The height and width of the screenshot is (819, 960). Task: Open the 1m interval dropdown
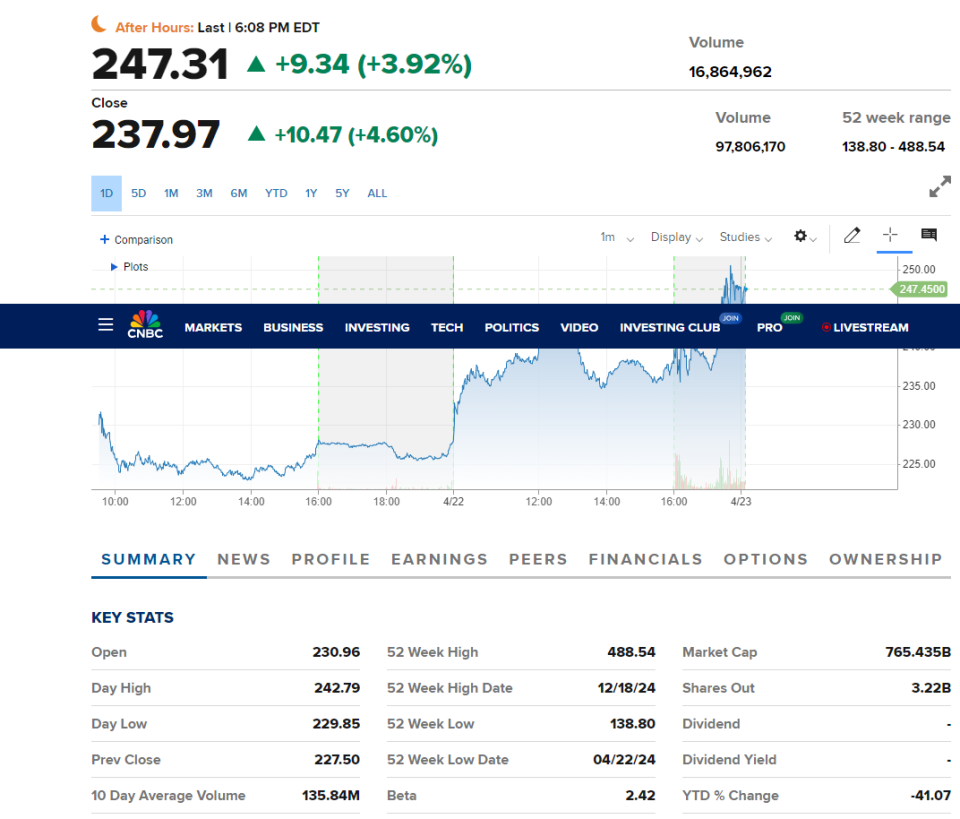coord(616,238)
